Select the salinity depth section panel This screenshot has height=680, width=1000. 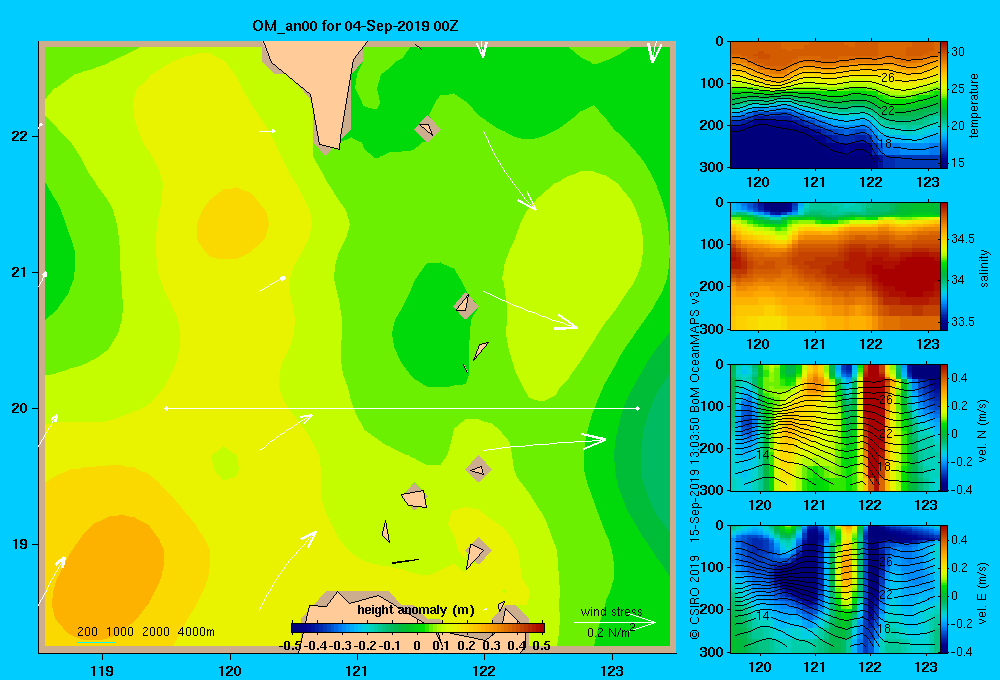point(834,266)
